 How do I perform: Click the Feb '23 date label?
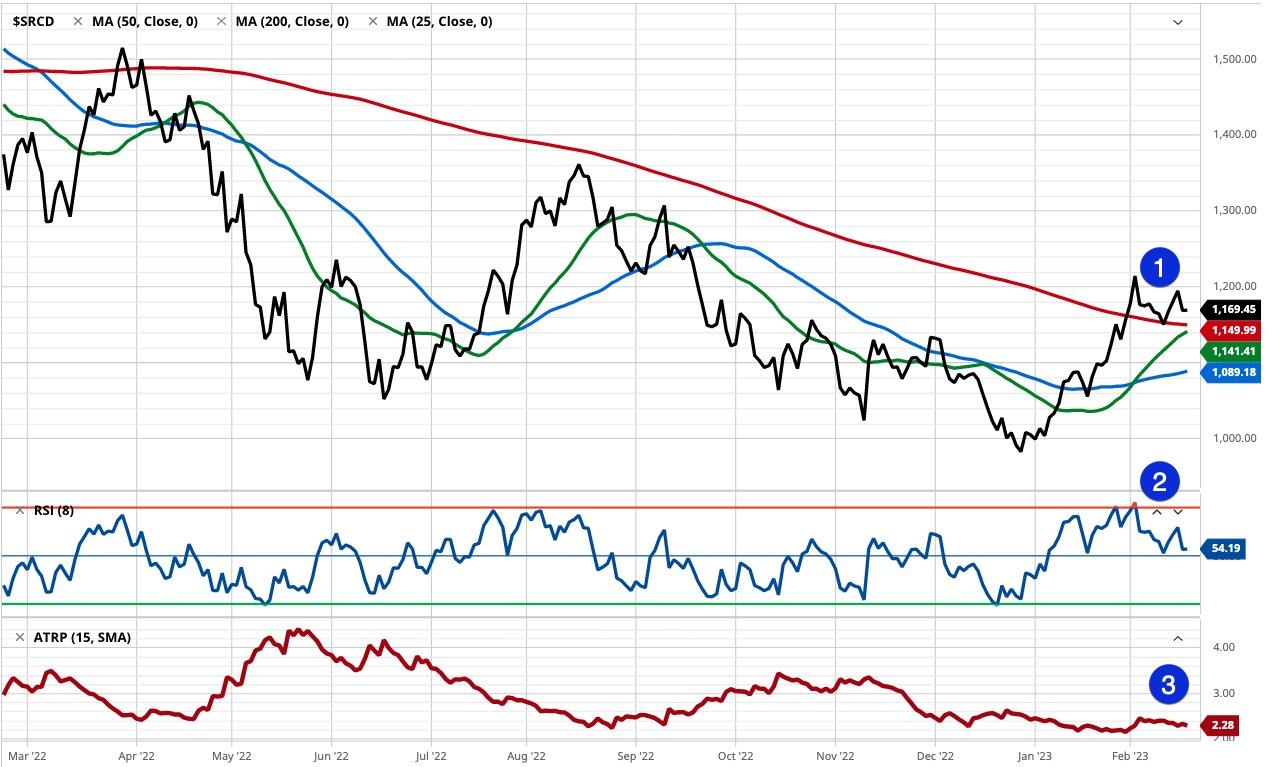tap(1130, 757)
